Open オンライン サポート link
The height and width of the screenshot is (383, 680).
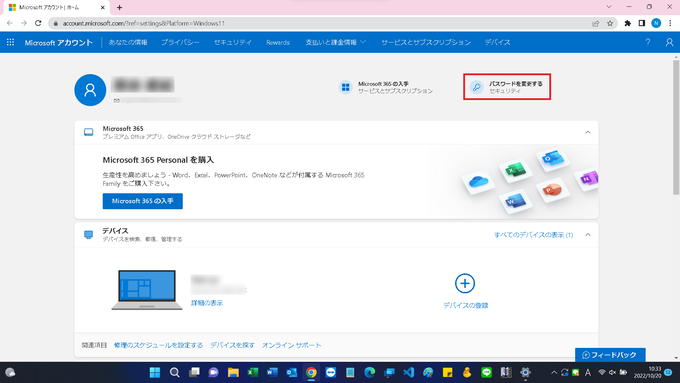291,345
